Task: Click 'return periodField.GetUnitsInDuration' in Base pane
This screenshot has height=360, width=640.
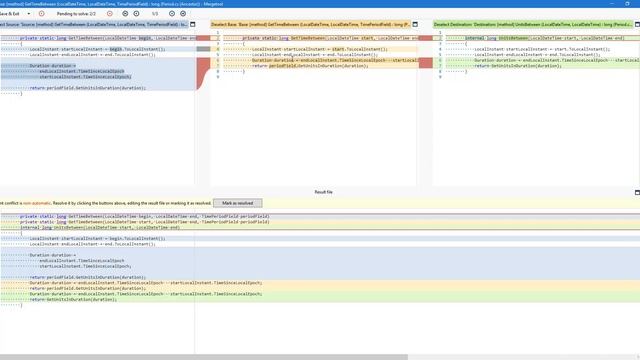Action: [310, 66]
